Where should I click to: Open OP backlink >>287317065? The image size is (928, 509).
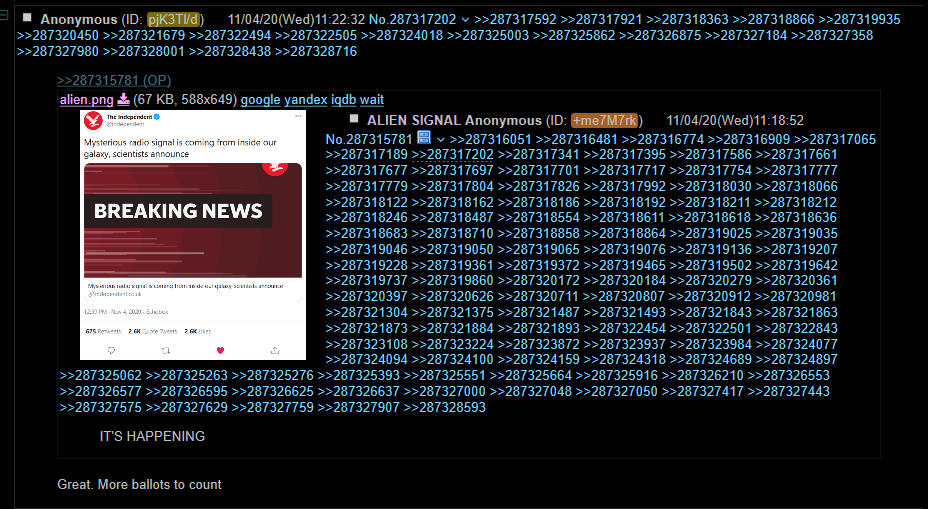tap(834, 140)
